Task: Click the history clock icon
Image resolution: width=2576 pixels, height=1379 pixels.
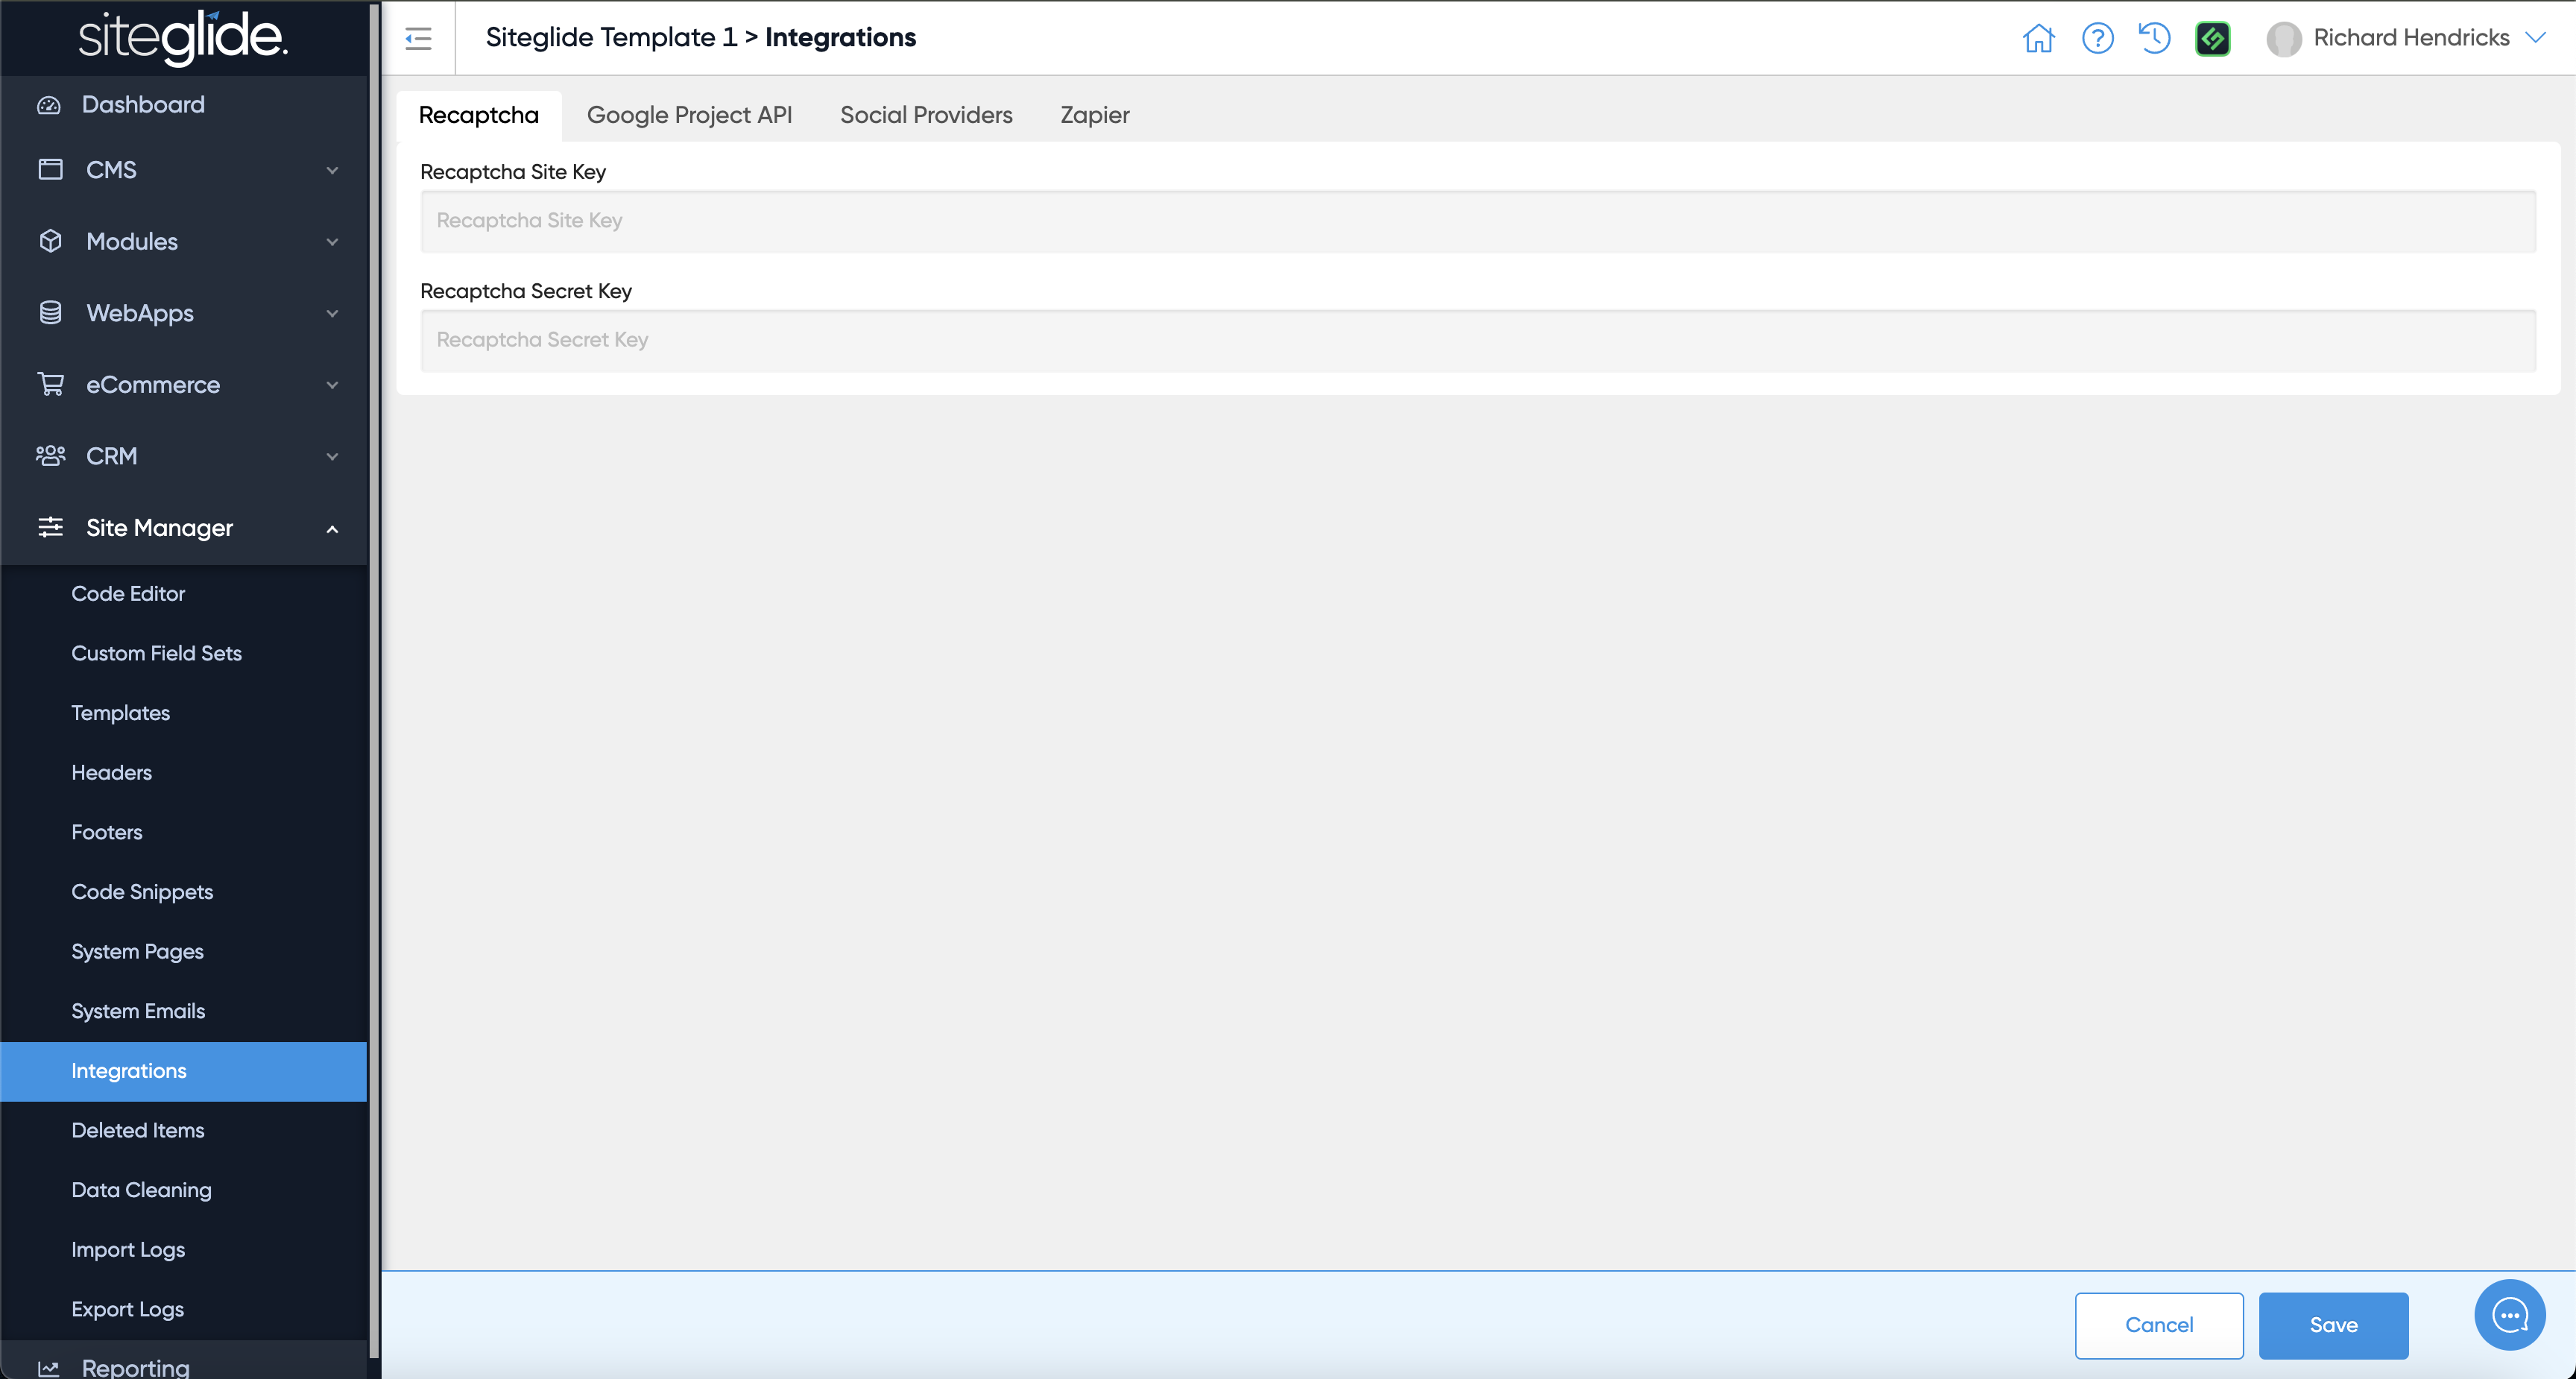Action: tap(2154, 38)
